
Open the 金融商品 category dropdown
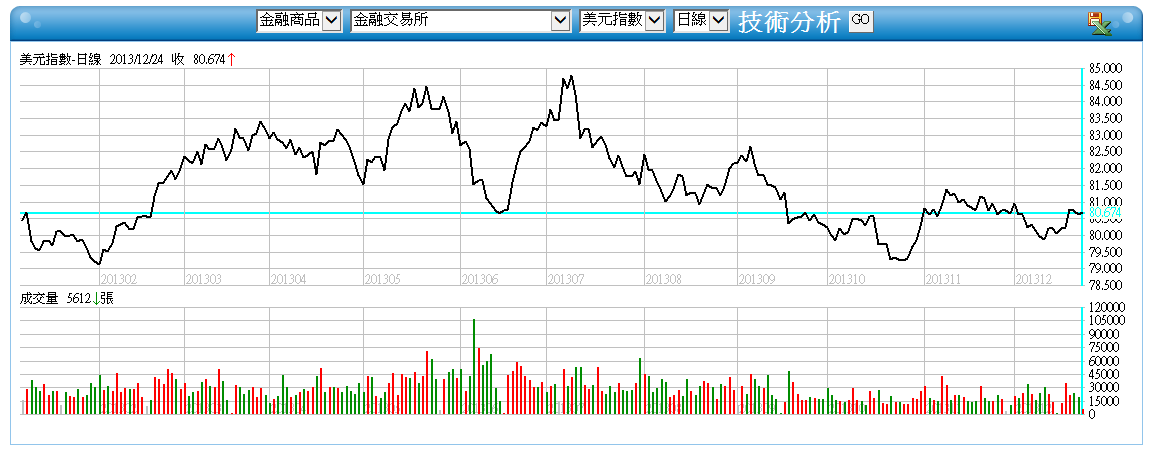point(299,21)
